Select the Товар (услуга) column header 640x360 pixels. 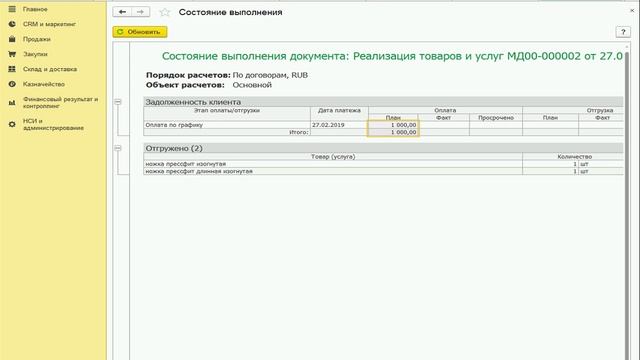[x=333, y=156]
